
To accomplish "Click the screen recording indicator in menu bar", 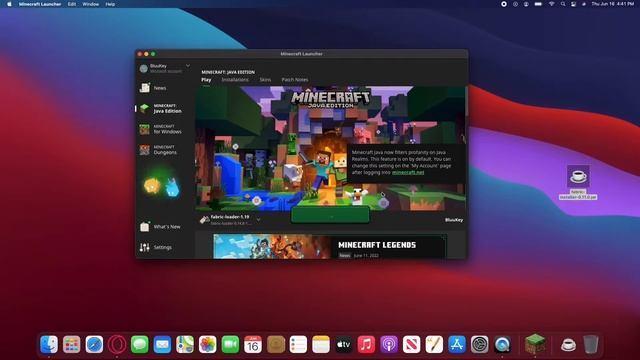I will click(504, 4).
